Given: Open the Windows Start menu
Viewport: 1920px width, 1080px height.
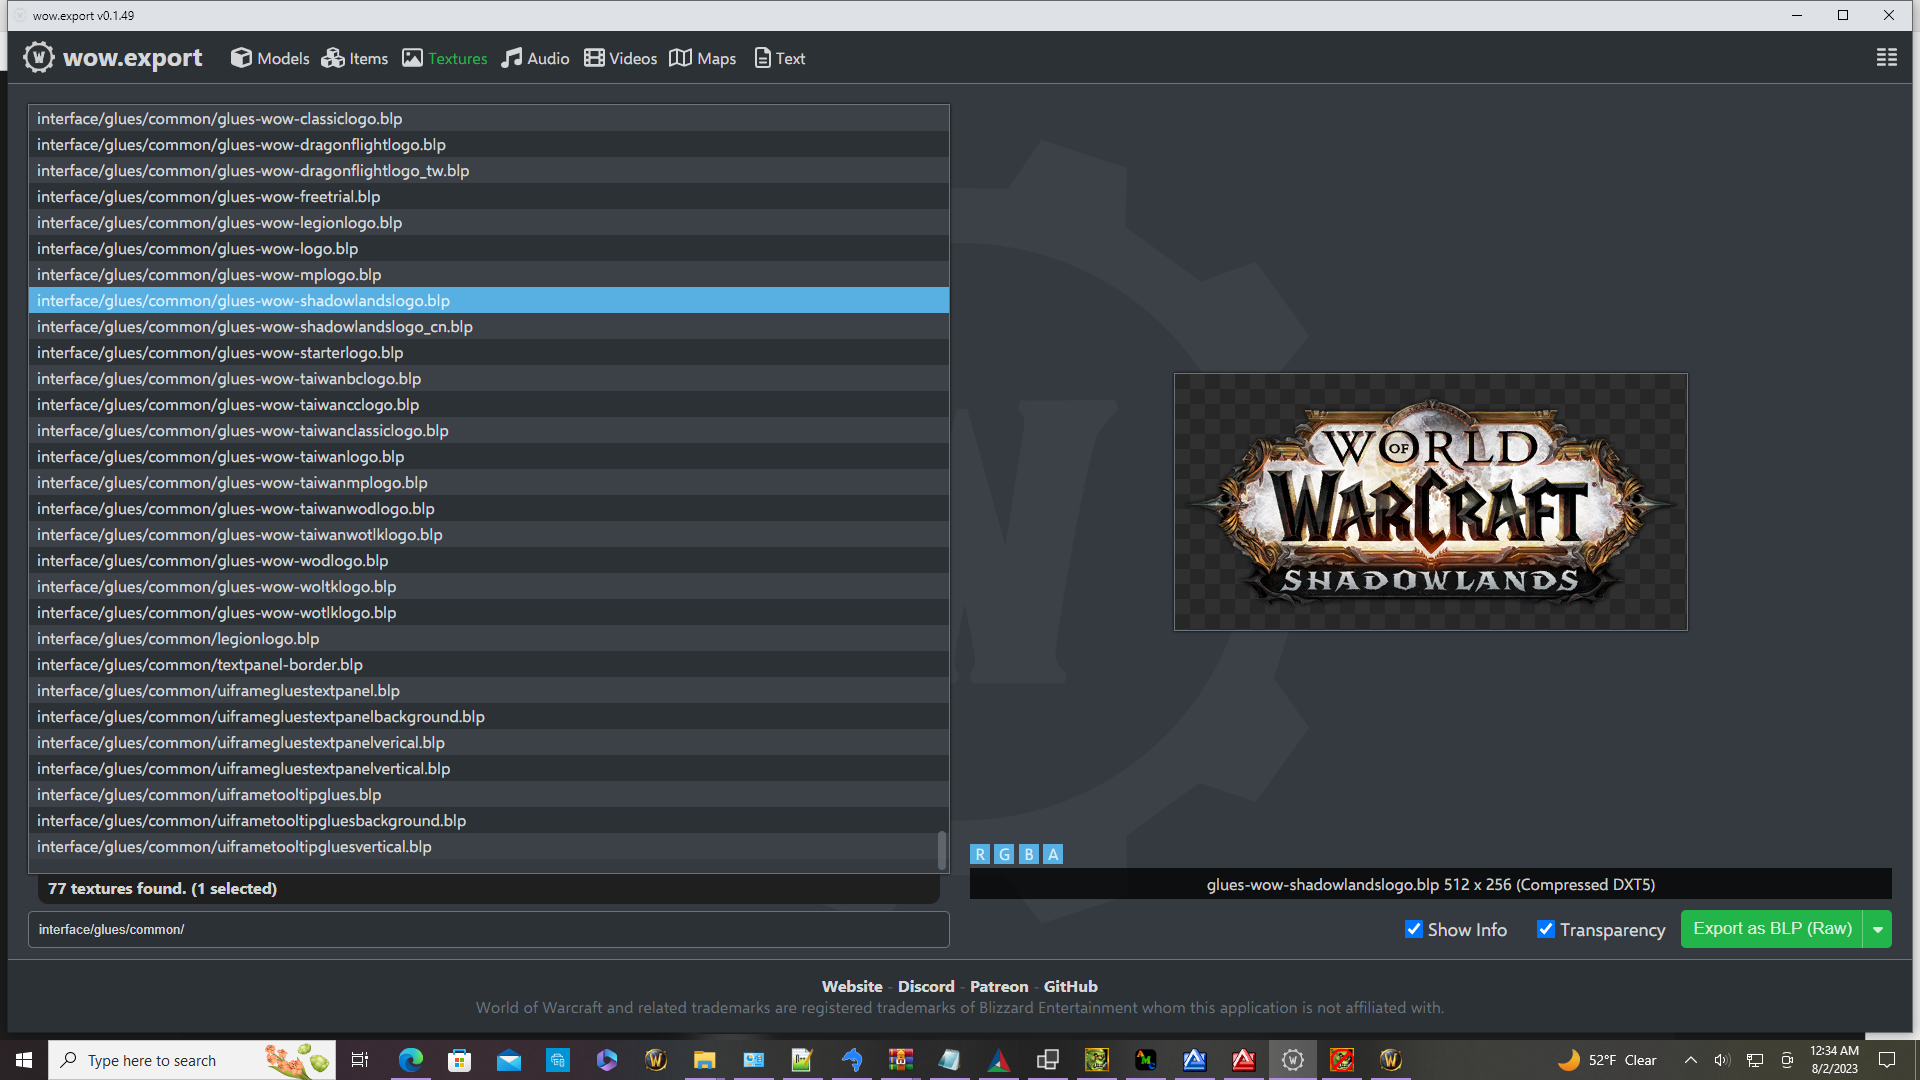Looking at the screenshot, I should [x=24, y=1060].
